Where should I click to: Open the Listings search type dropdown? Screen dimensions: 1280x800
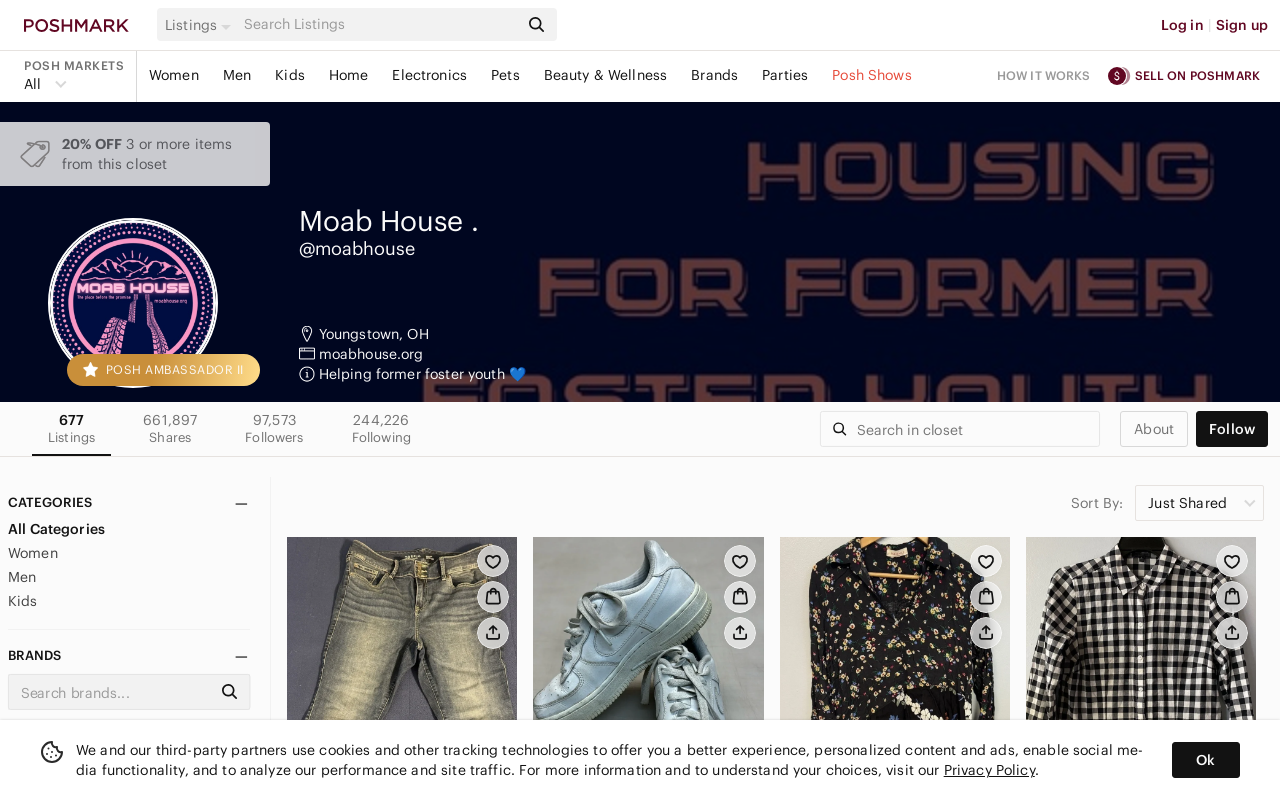(197, 25)
